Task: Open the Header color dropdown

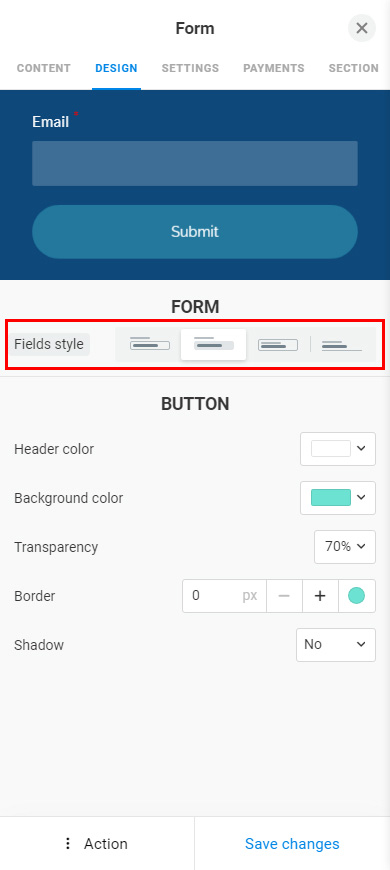Action: point(338,449)
